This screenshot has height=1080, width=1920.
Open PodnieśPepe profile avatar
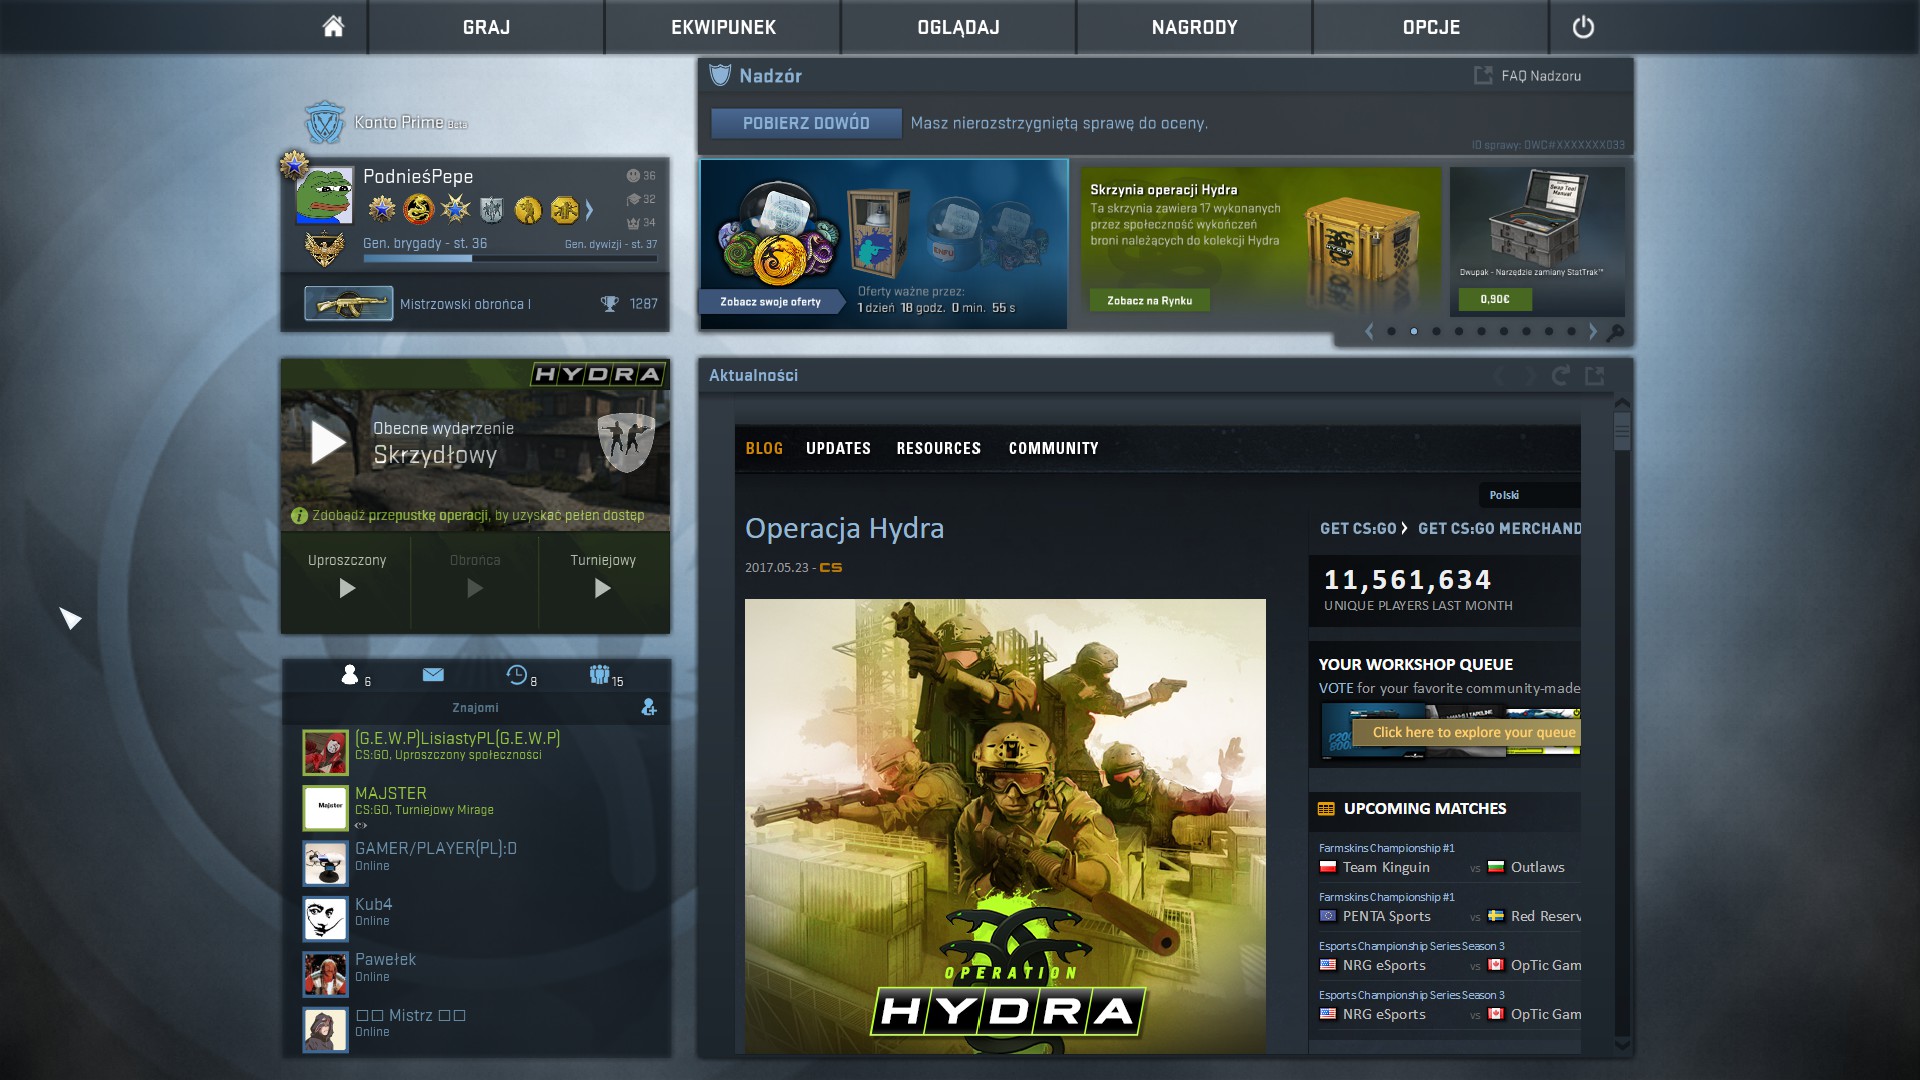pyautogui.click(x=325, y=195)
